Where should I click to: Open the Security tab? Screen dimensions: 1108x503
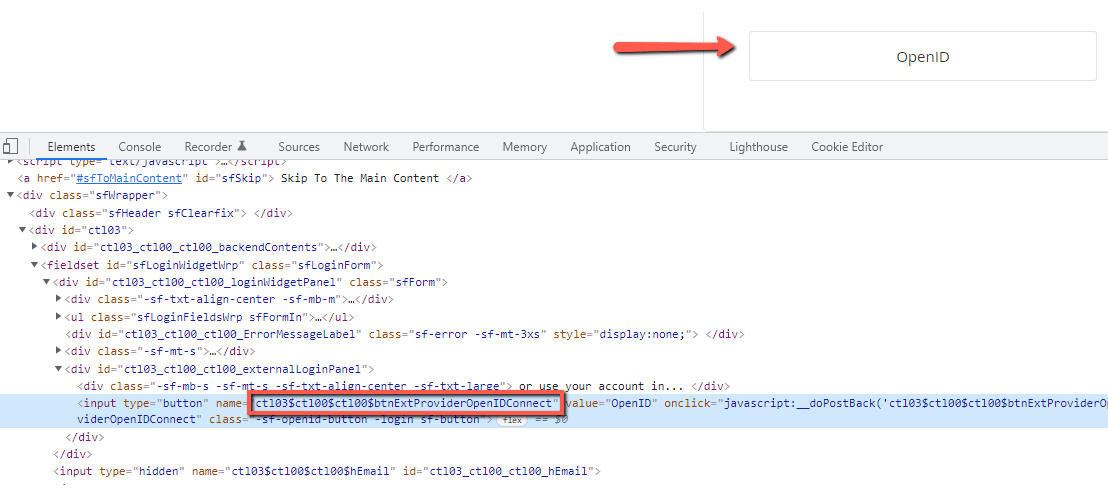click(x=675, y=147)
